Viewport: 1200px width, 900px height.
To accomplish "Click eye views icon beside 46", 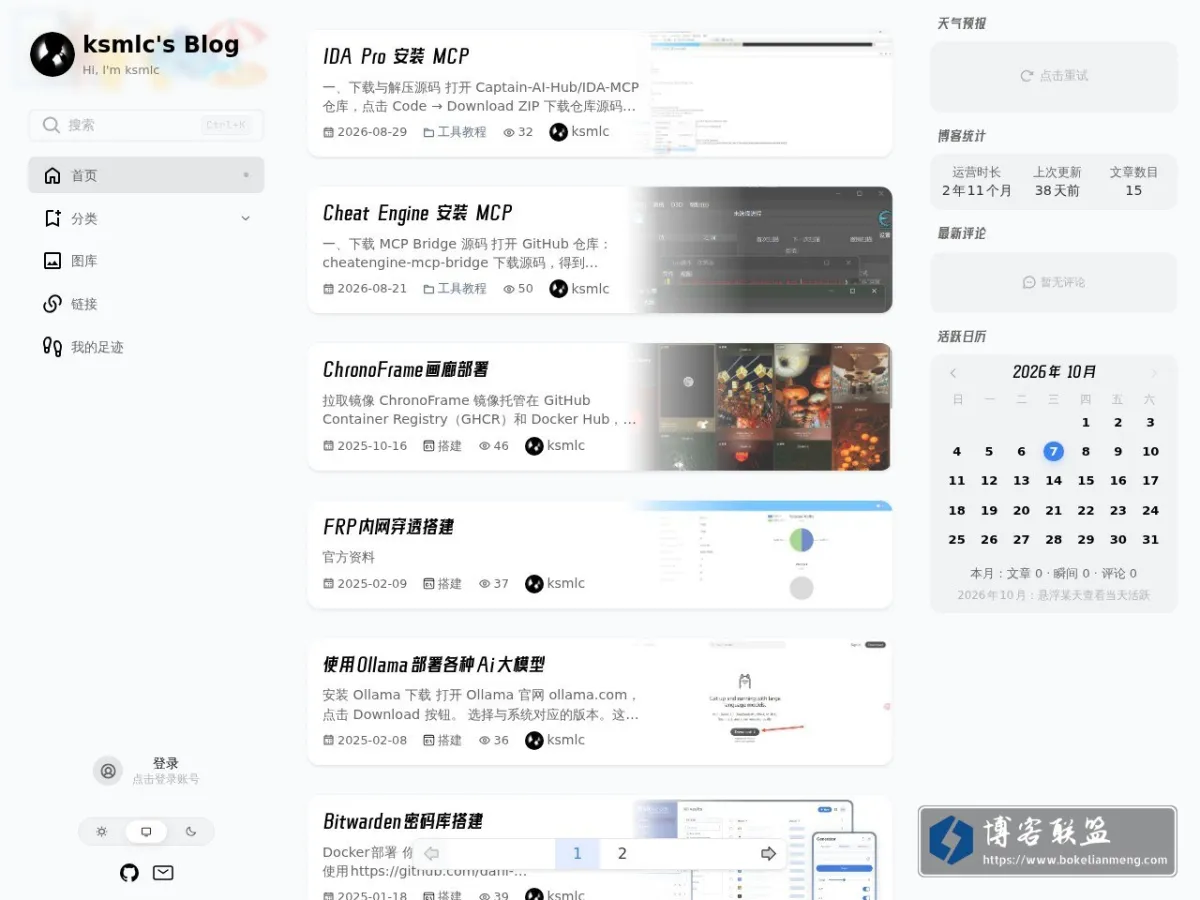I will pyautogui.click(x=484, y=446).
